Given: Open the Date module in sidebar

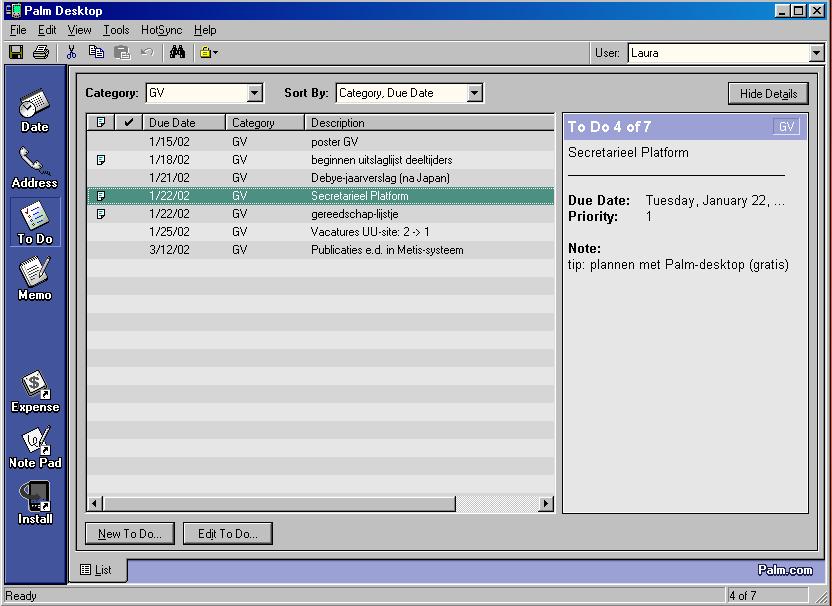Looking at the screenshot, I should click(x=34, y=110).
